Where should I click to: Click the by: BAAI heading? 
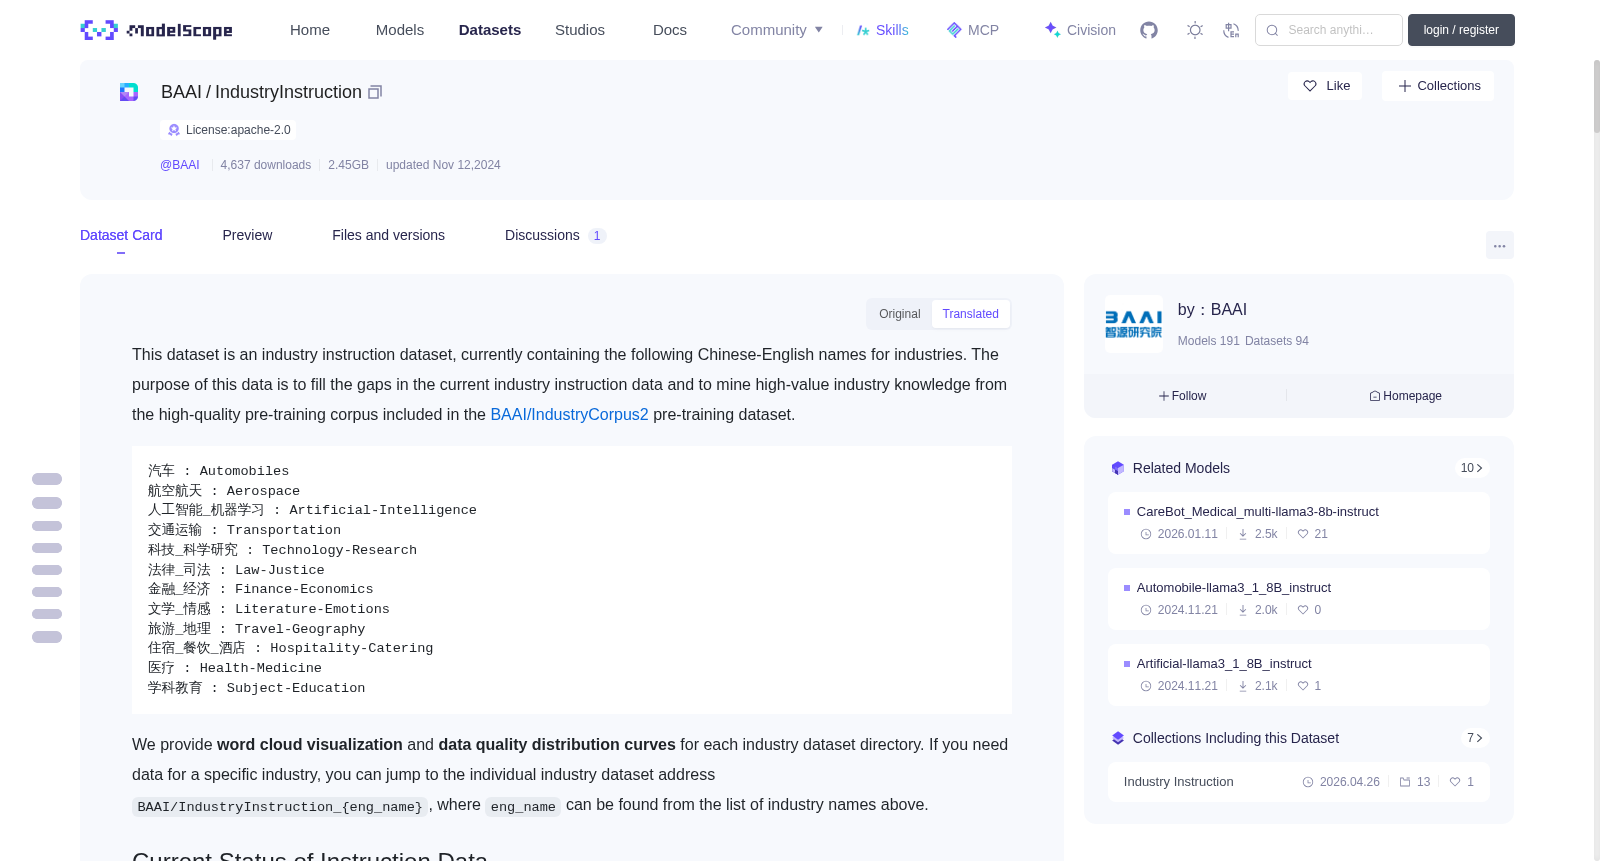[1212, 310]
